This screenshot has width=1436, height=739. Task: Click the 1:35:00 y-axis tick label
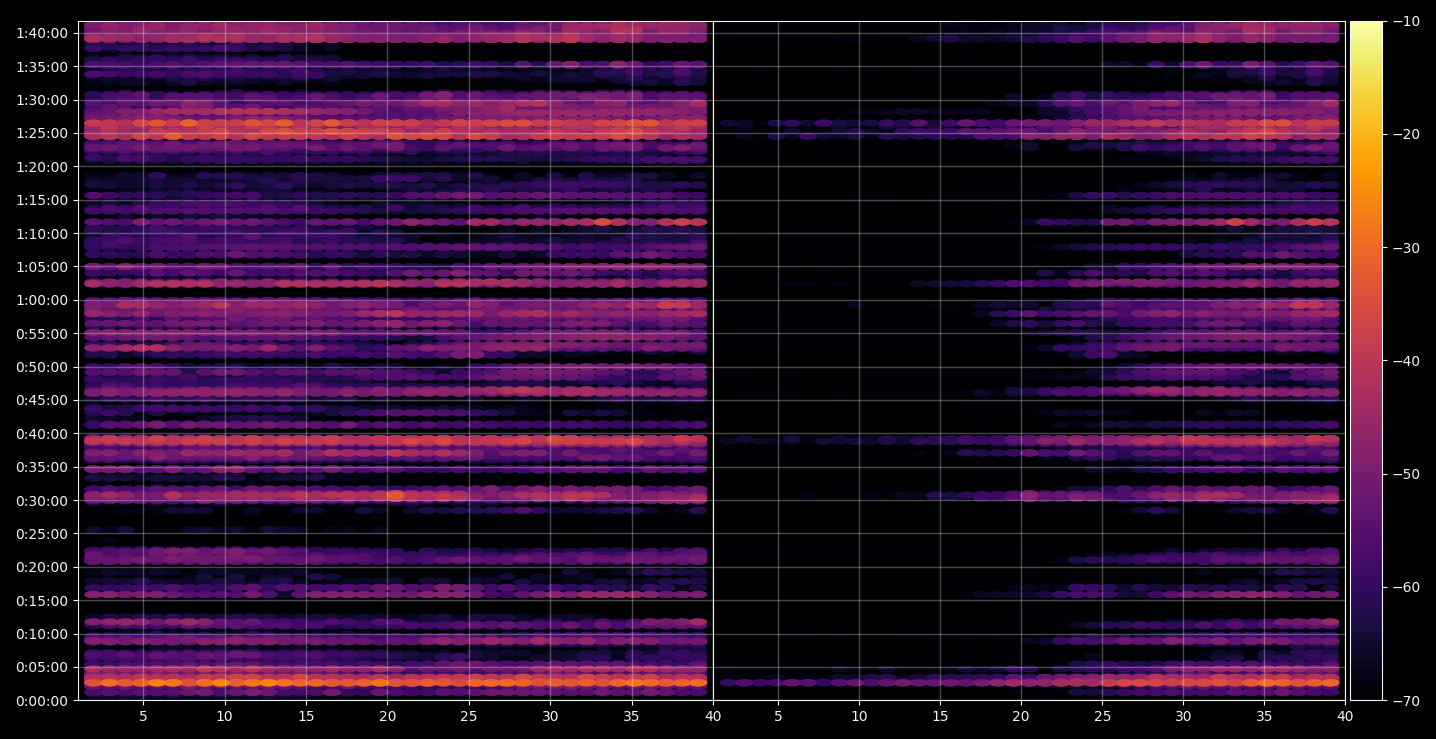tap(41, 67)
